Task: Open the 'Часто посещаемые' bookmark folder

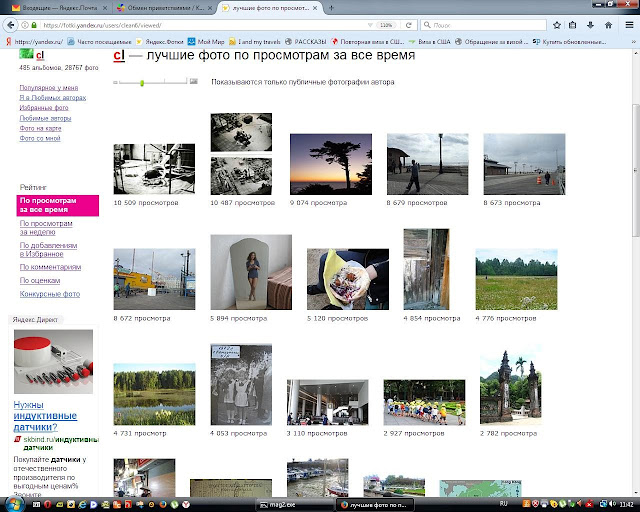Action: click(100, 42)
